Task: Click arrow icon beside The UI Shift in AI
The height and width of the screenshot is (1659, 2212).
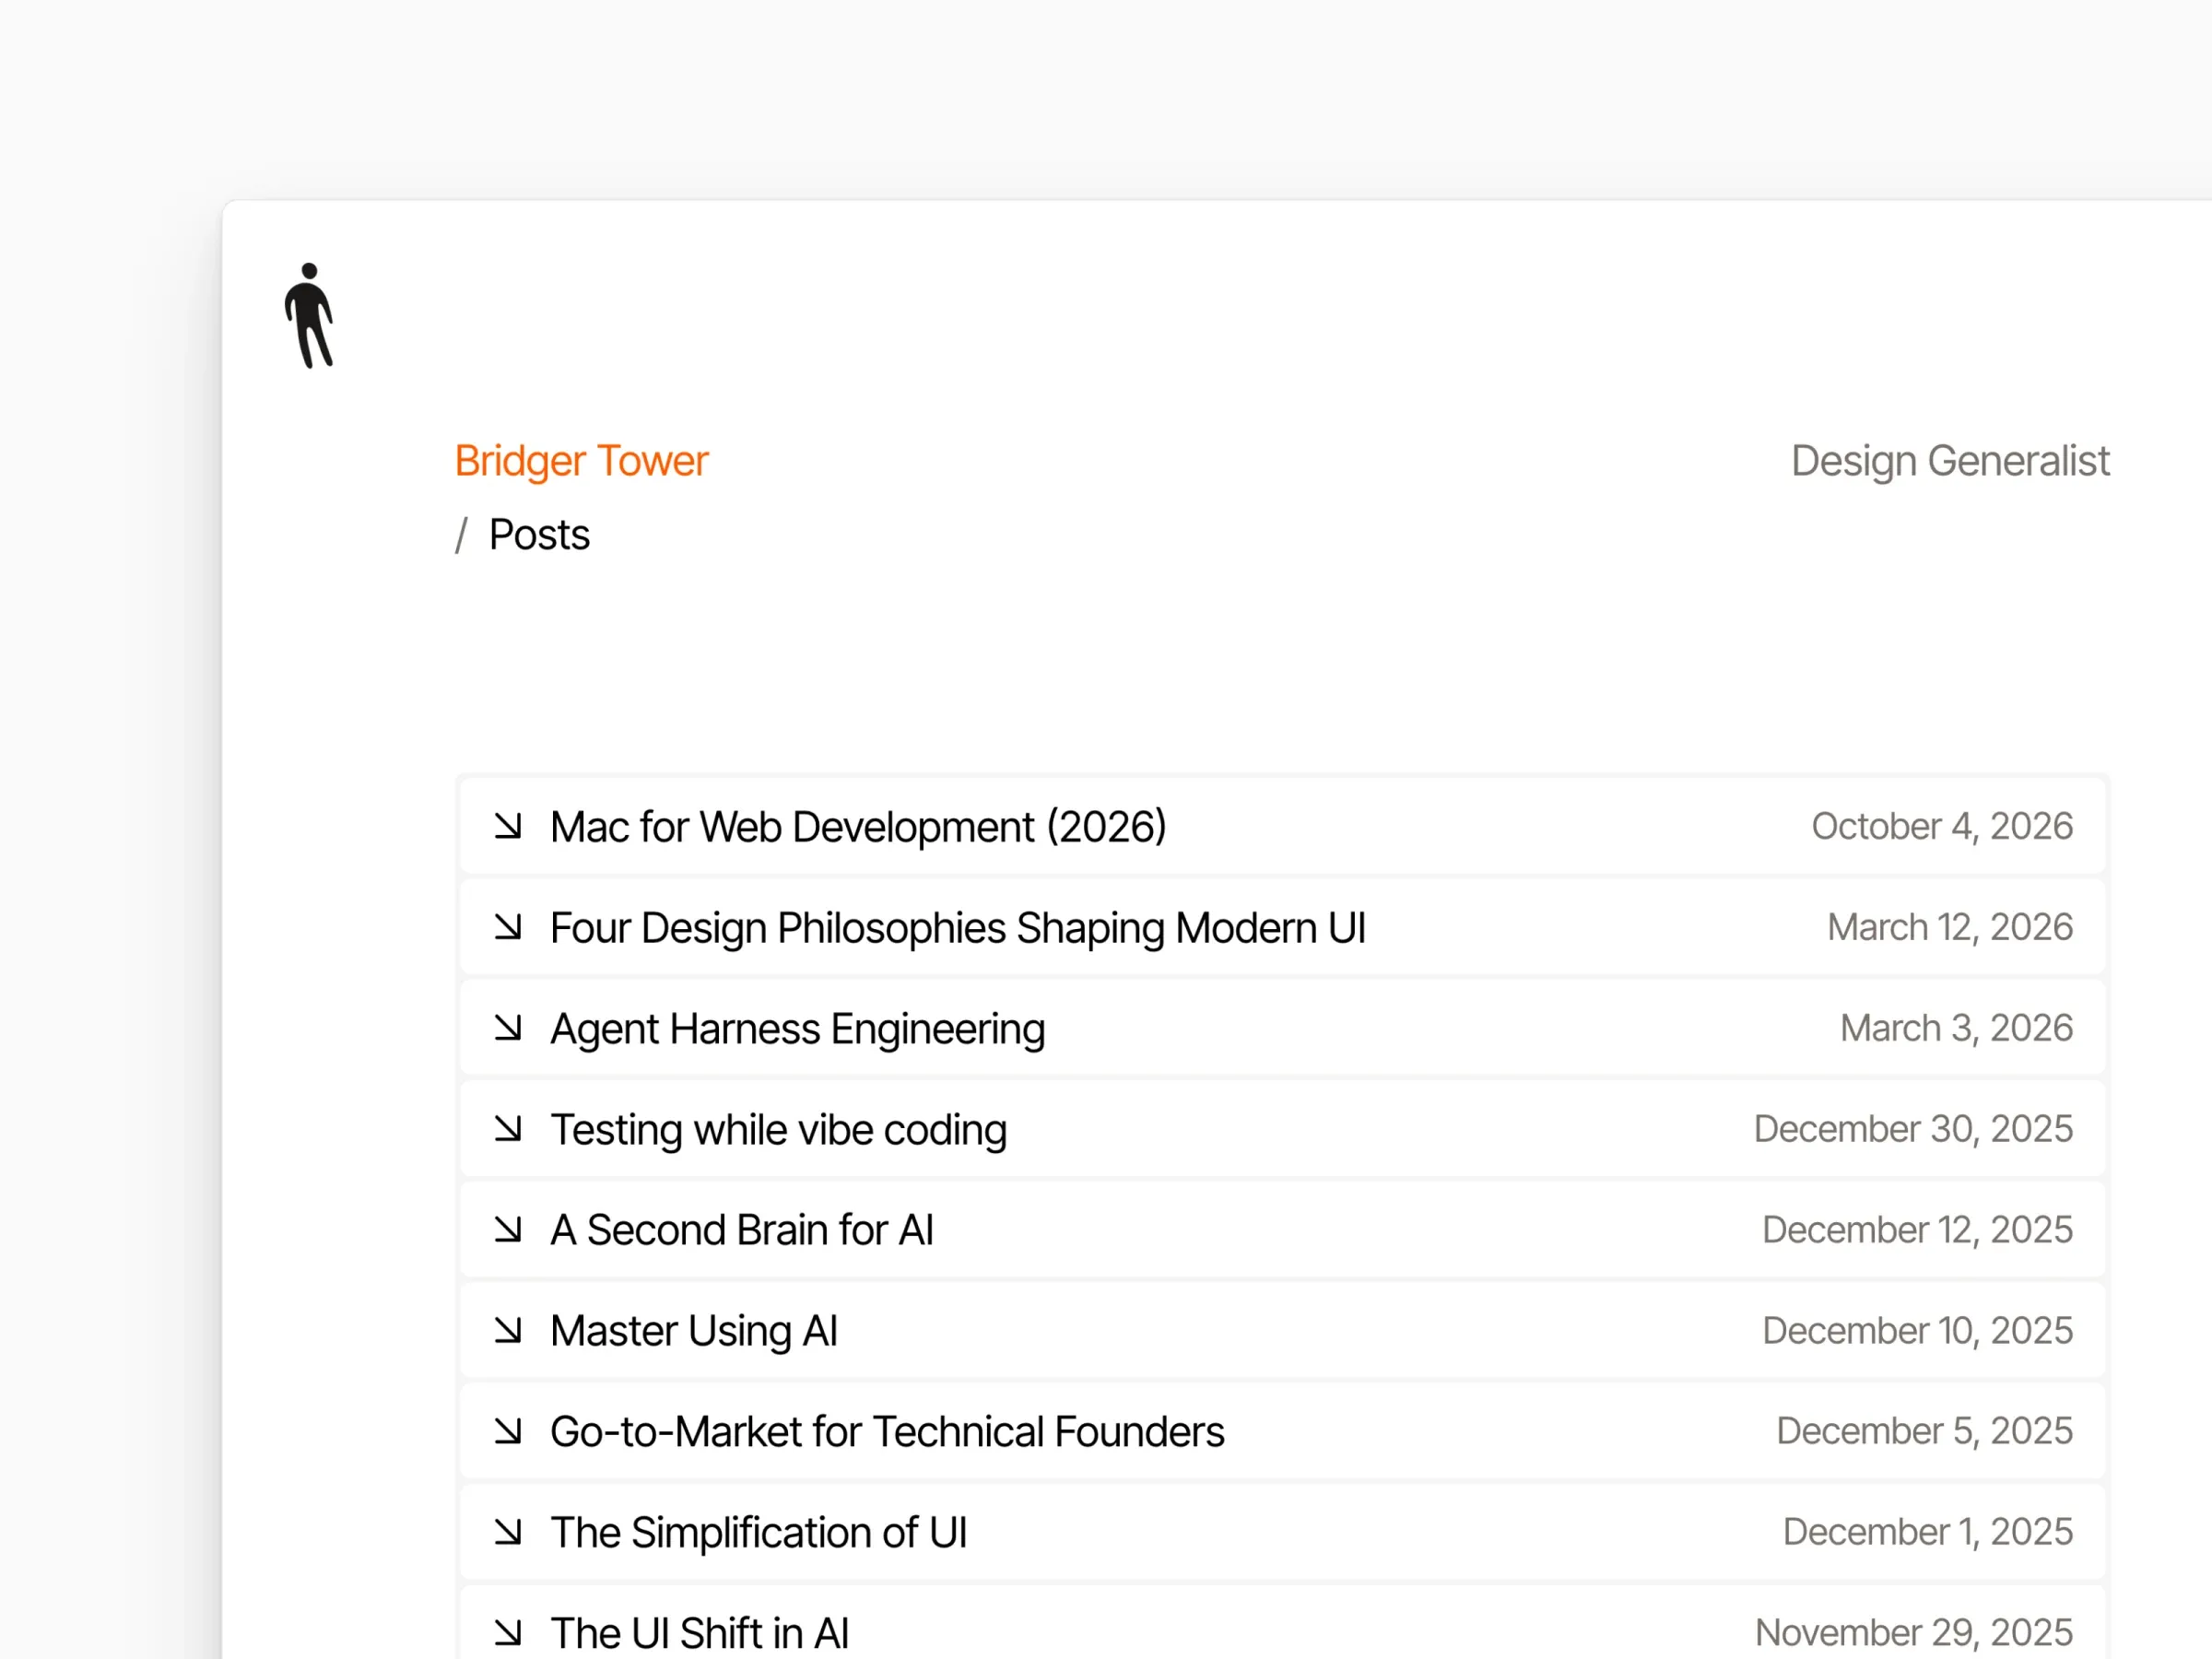Action: (x=508, y=1633)
